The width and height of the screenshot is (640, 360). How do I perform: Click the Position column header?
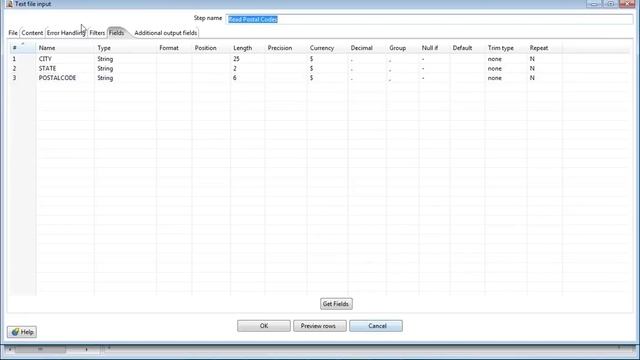click(211, 48)
